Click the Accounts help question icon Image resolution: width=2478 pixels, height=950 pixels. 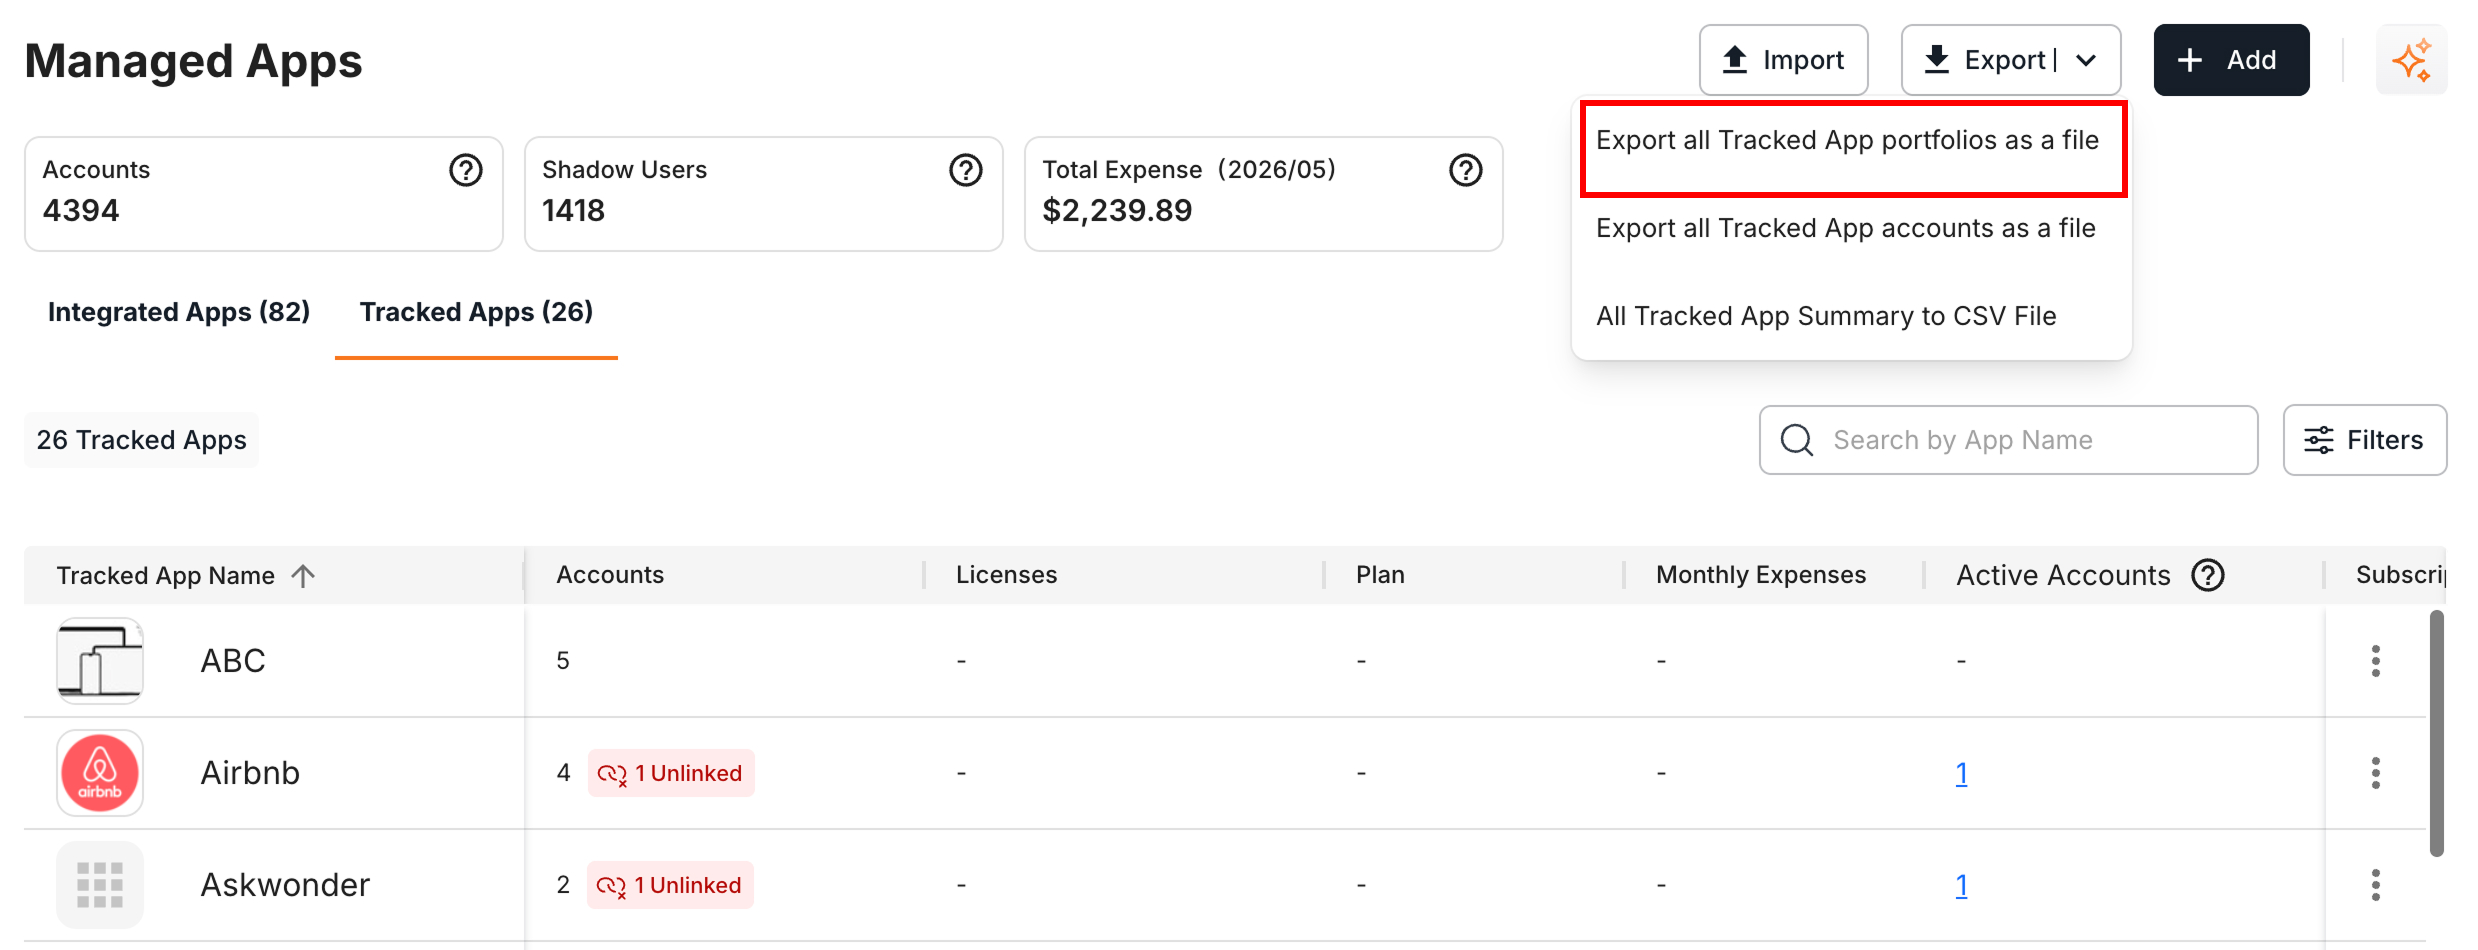[x=465, y=170]
